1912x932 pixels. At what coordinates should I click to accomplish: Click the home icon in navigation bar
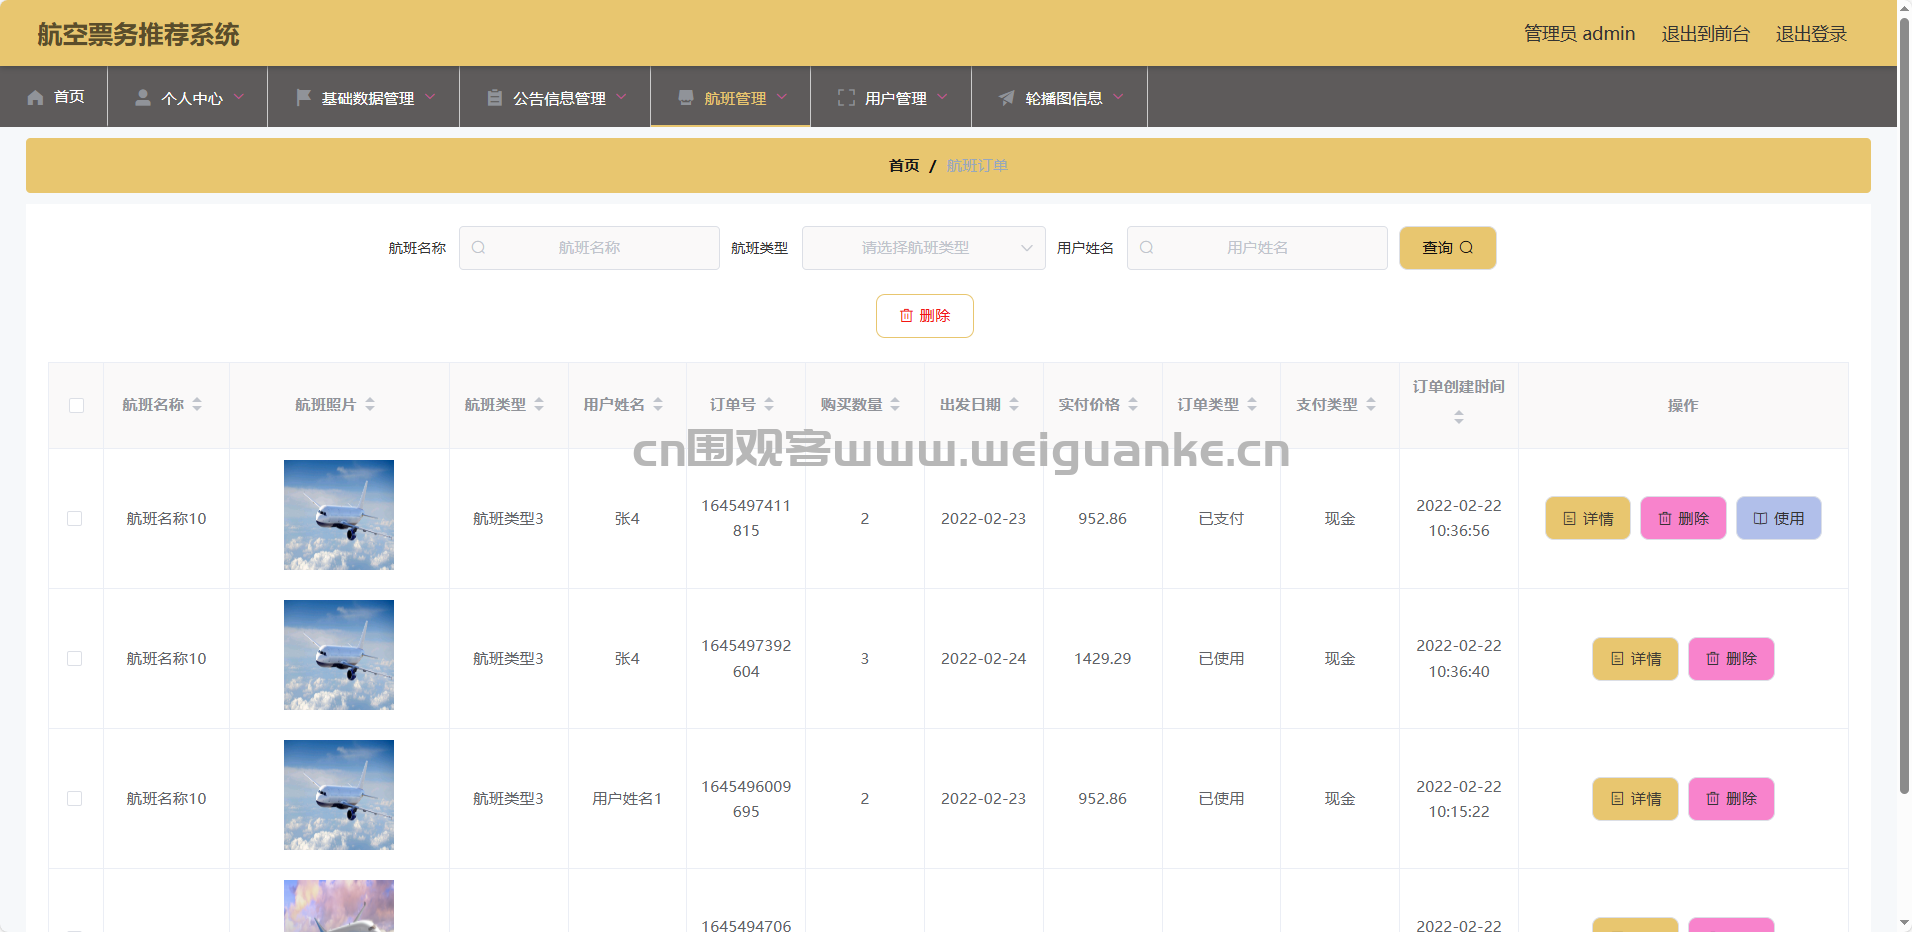(36, 98)
